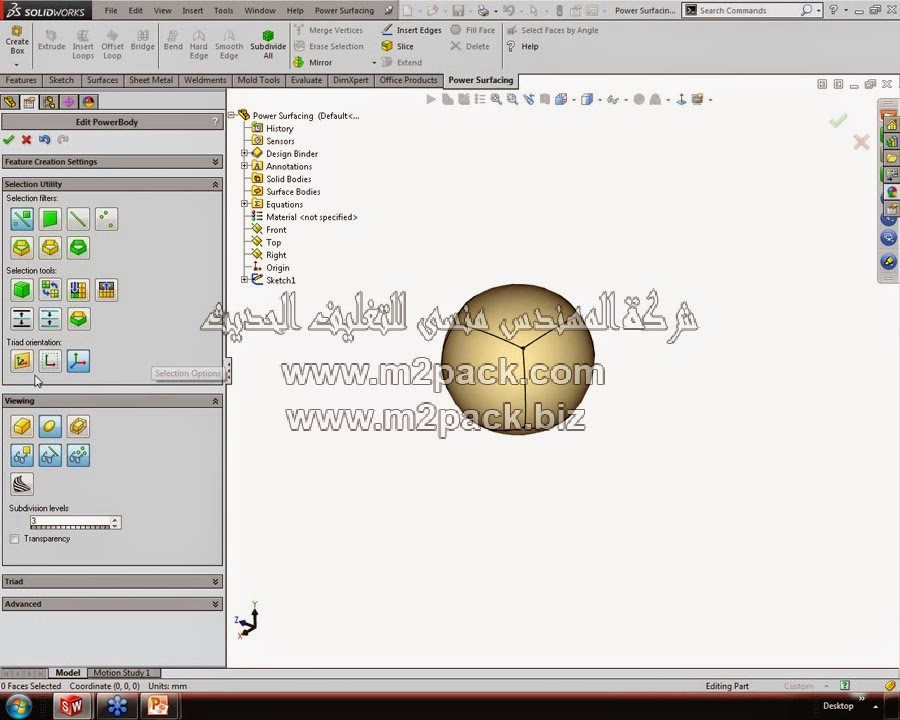Toggle the vertex selection filter
Viewport: 900px width, 720px height.
coord(106,219)
